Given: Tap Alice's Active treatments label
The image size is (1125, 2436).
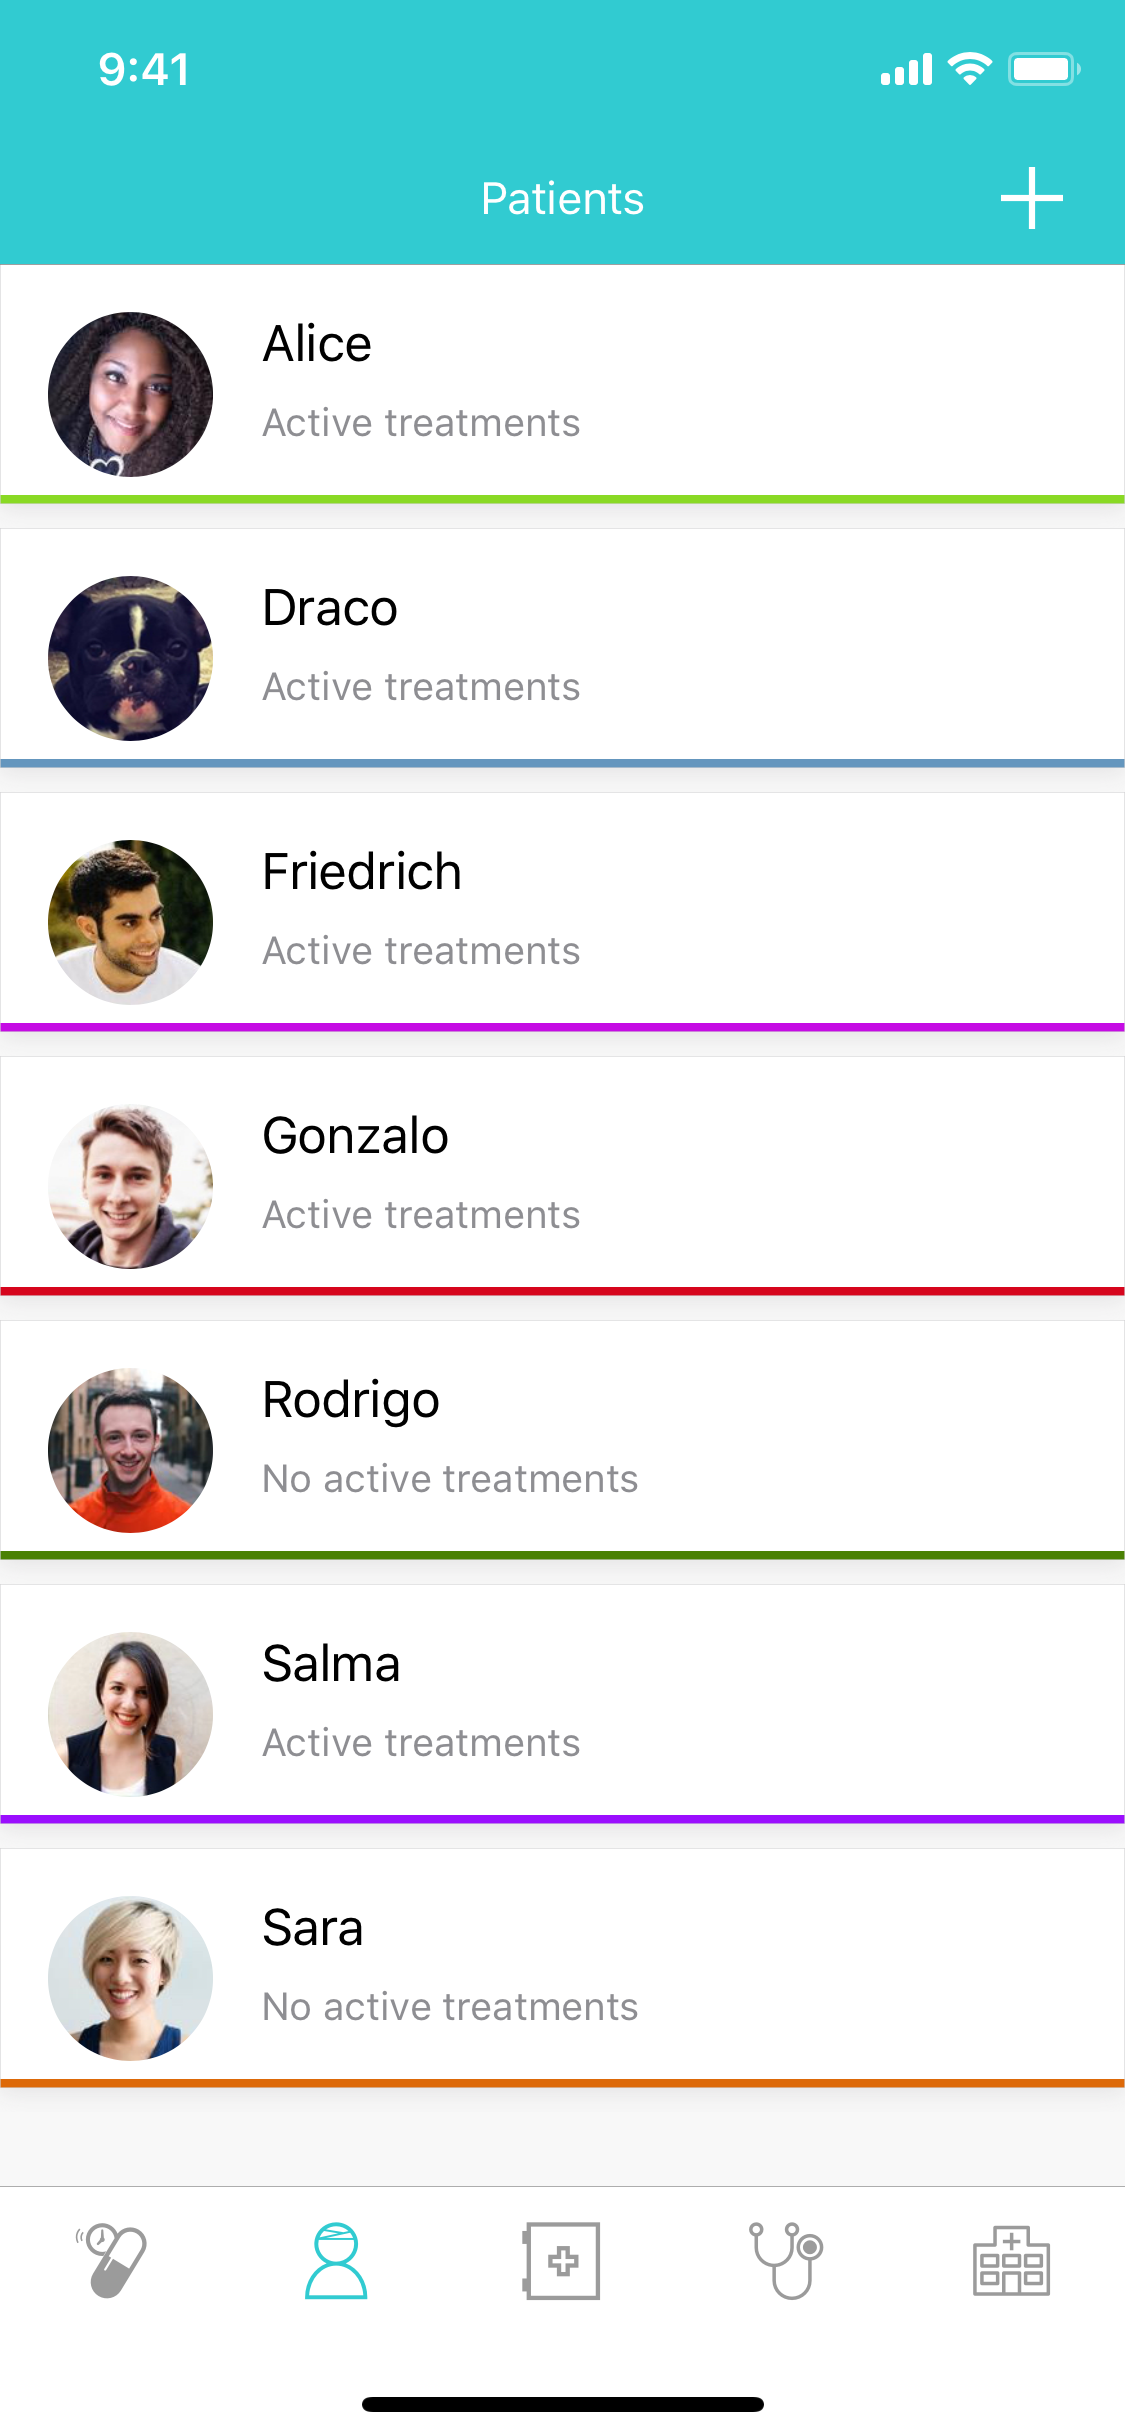Looking at the screenshot, I should click(x=421, y=423).
